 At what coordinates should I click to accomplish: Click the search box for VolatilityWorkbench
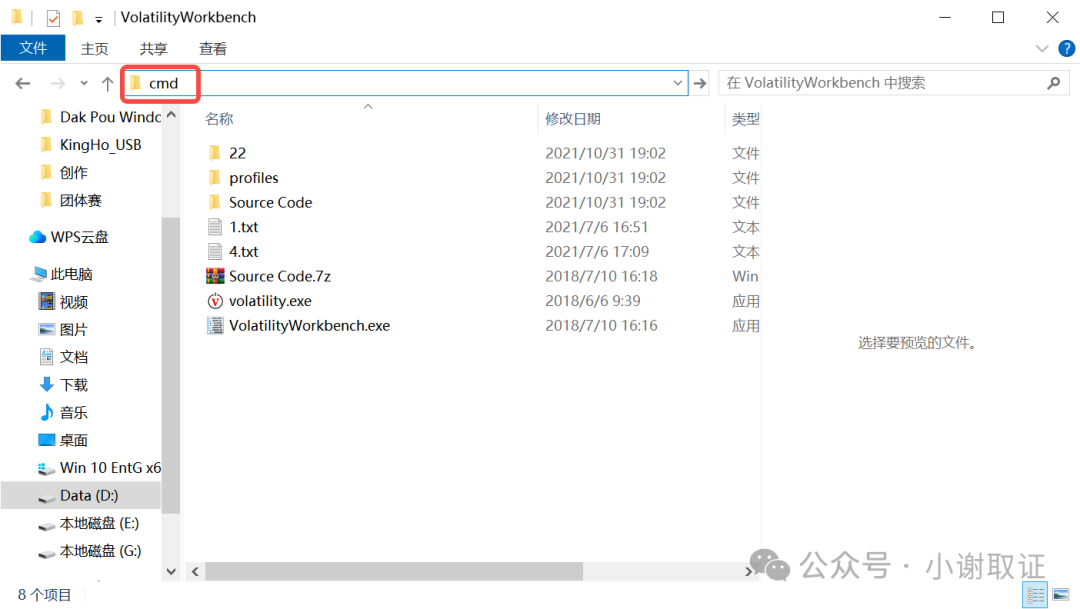click(893, 83)
